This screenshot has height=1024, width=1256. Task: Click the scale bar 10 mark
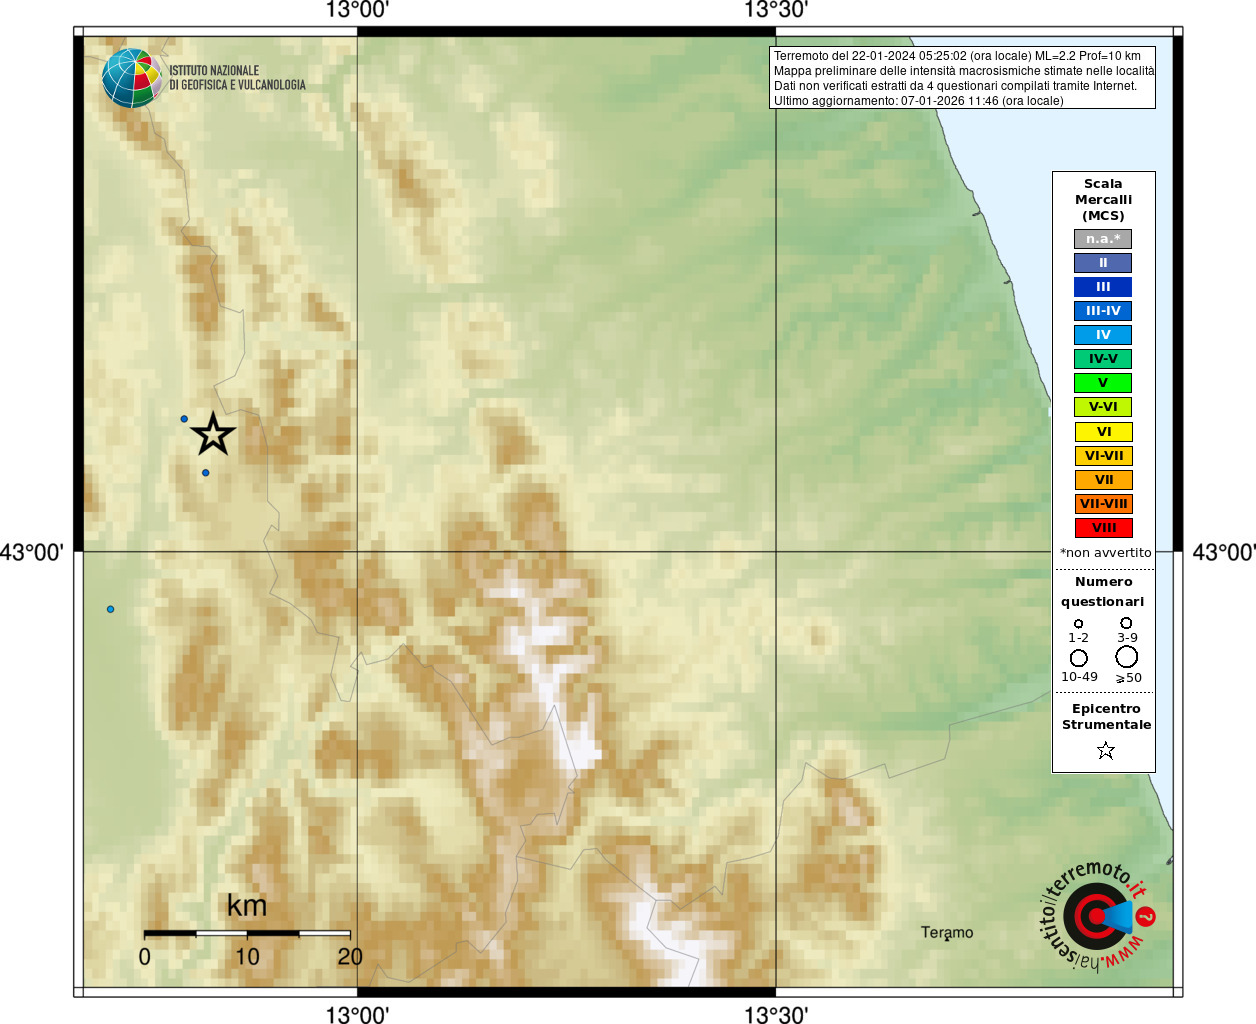point(247,957)
